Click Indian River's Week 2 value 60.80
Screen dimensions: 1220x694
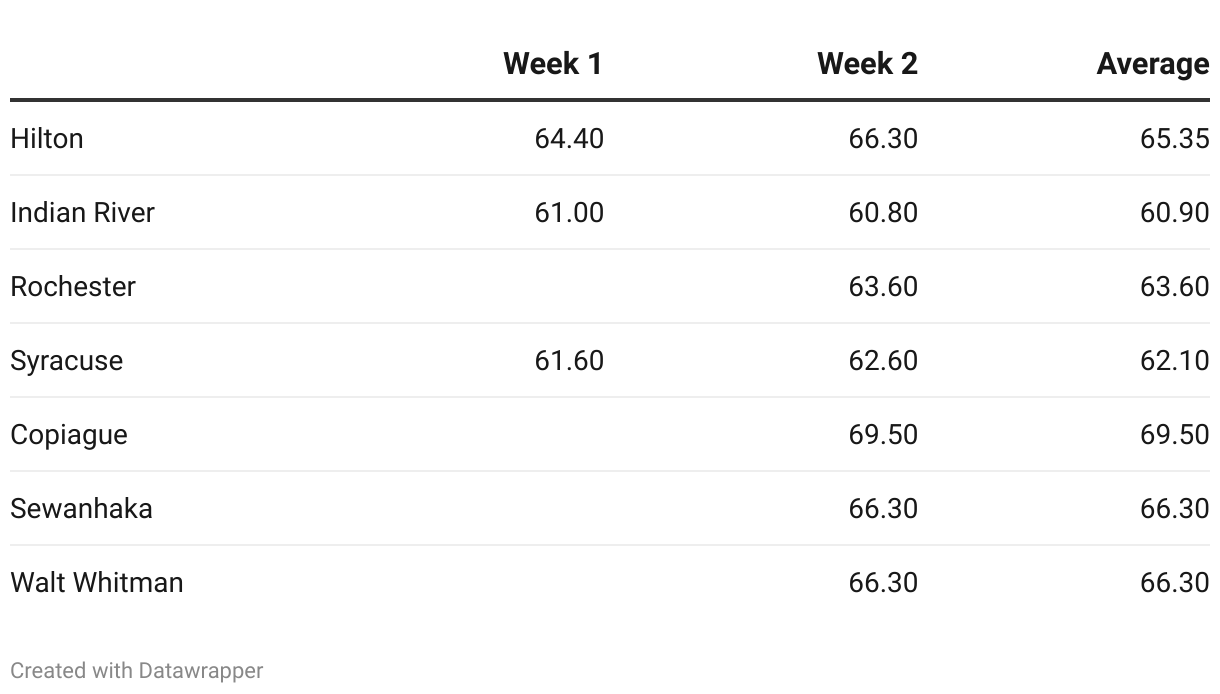pos(883,212)
